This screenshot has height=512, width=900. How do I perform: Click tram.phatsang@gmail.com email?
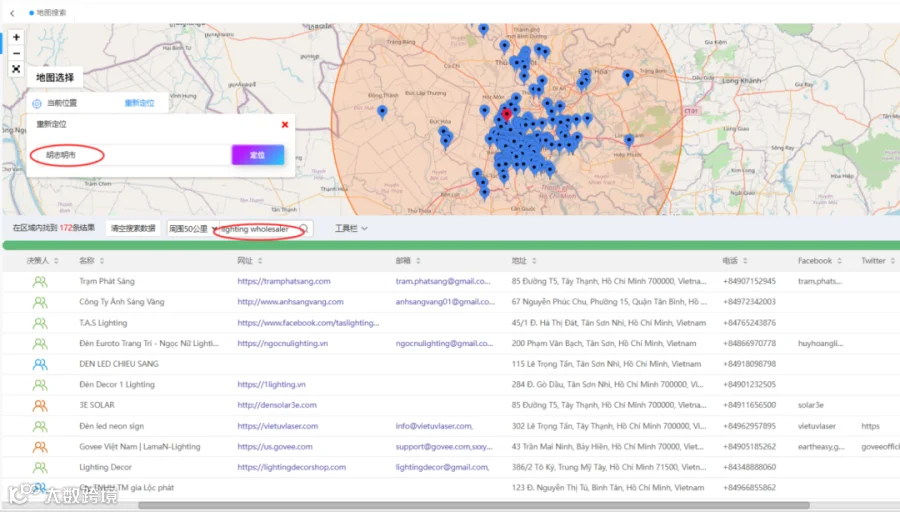(443, 281)
